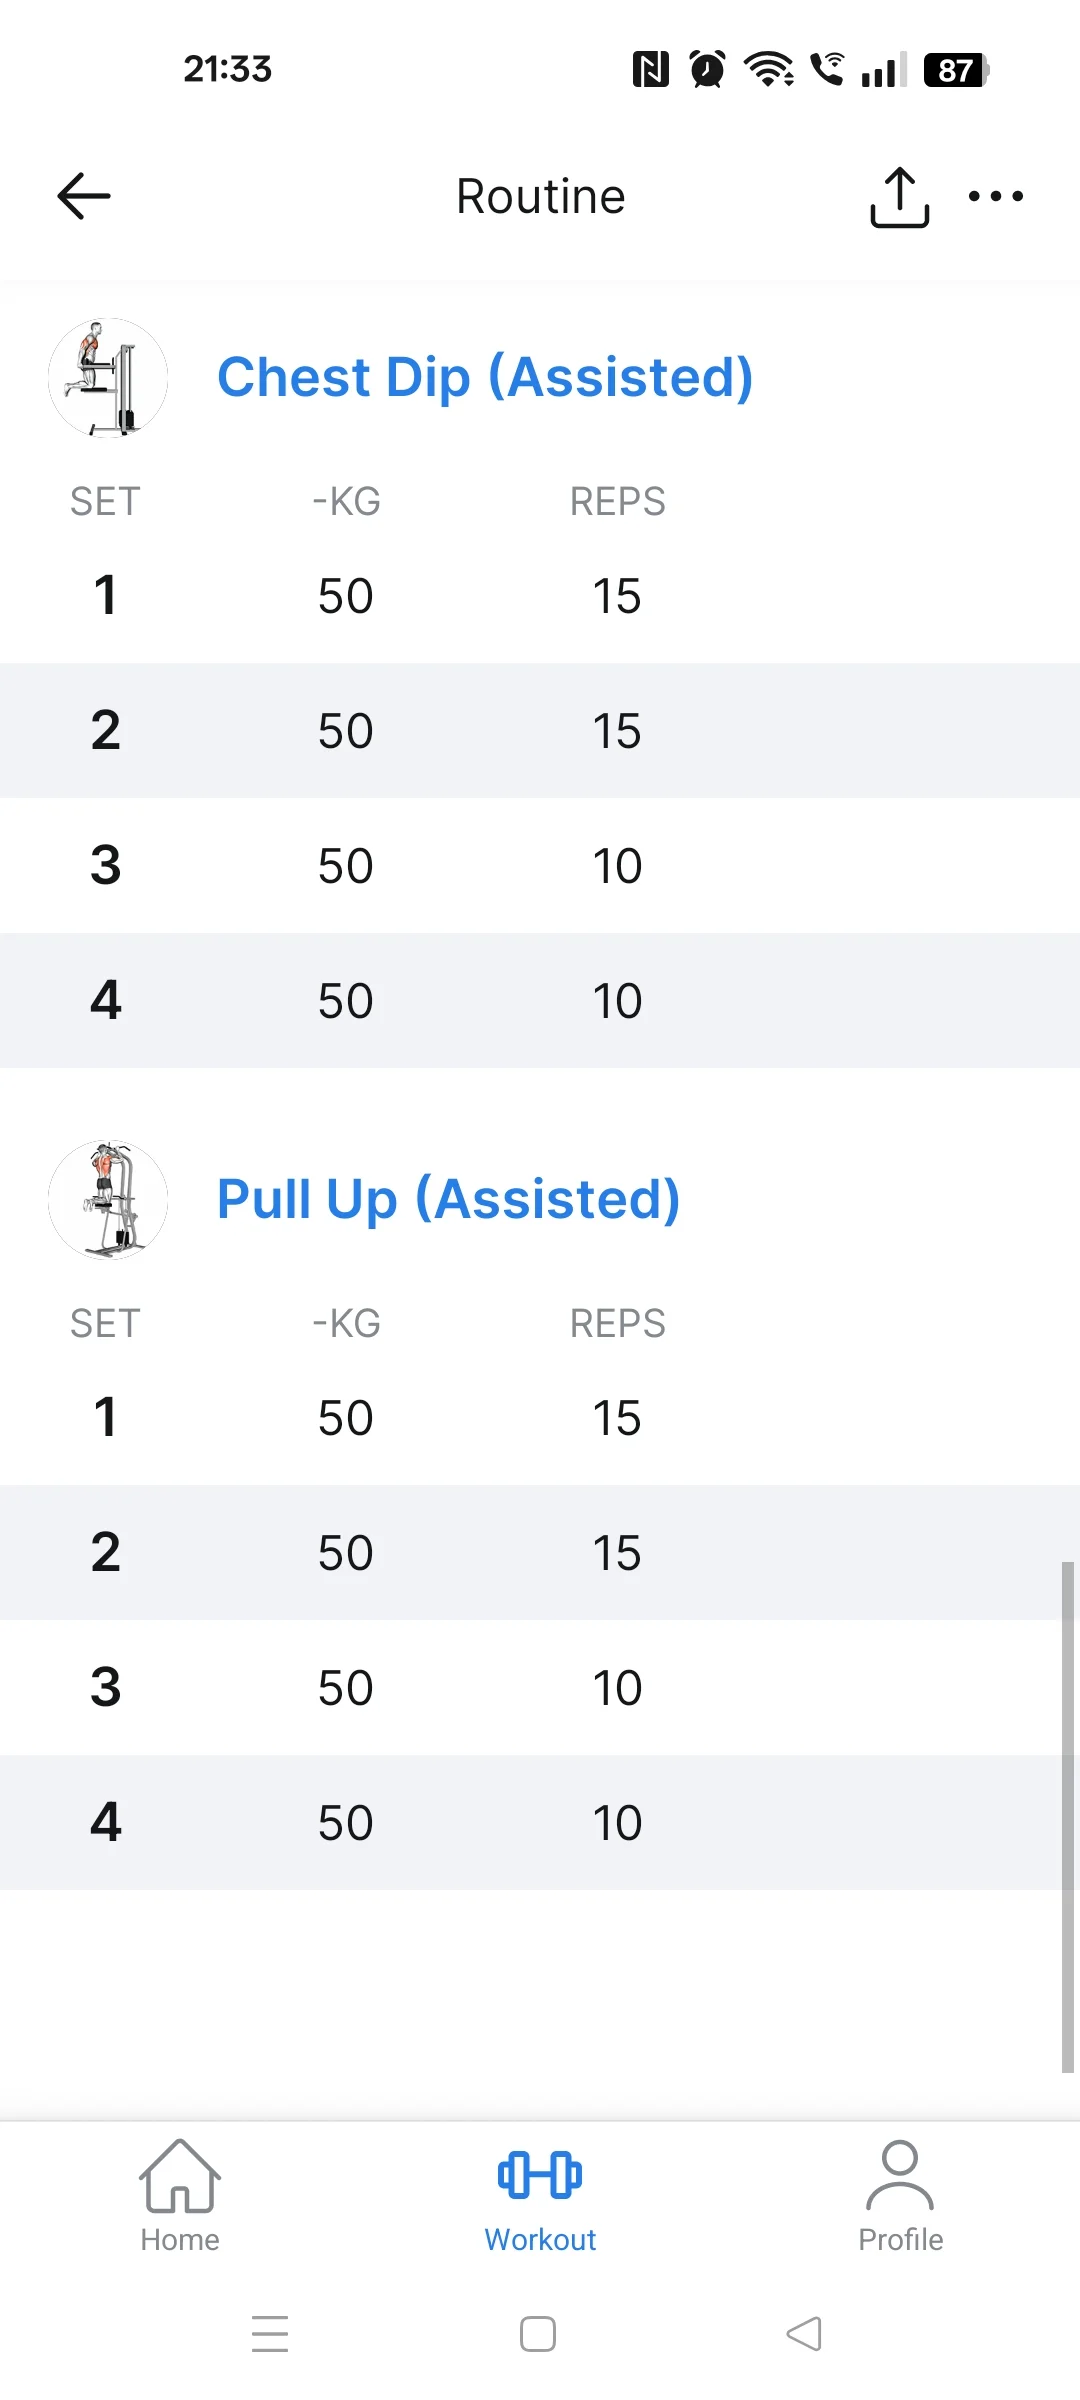Select set 2 weight of Pull Up
Image resolution: width=1080 pixels, height=2400 pixels.
[346, 1553]
